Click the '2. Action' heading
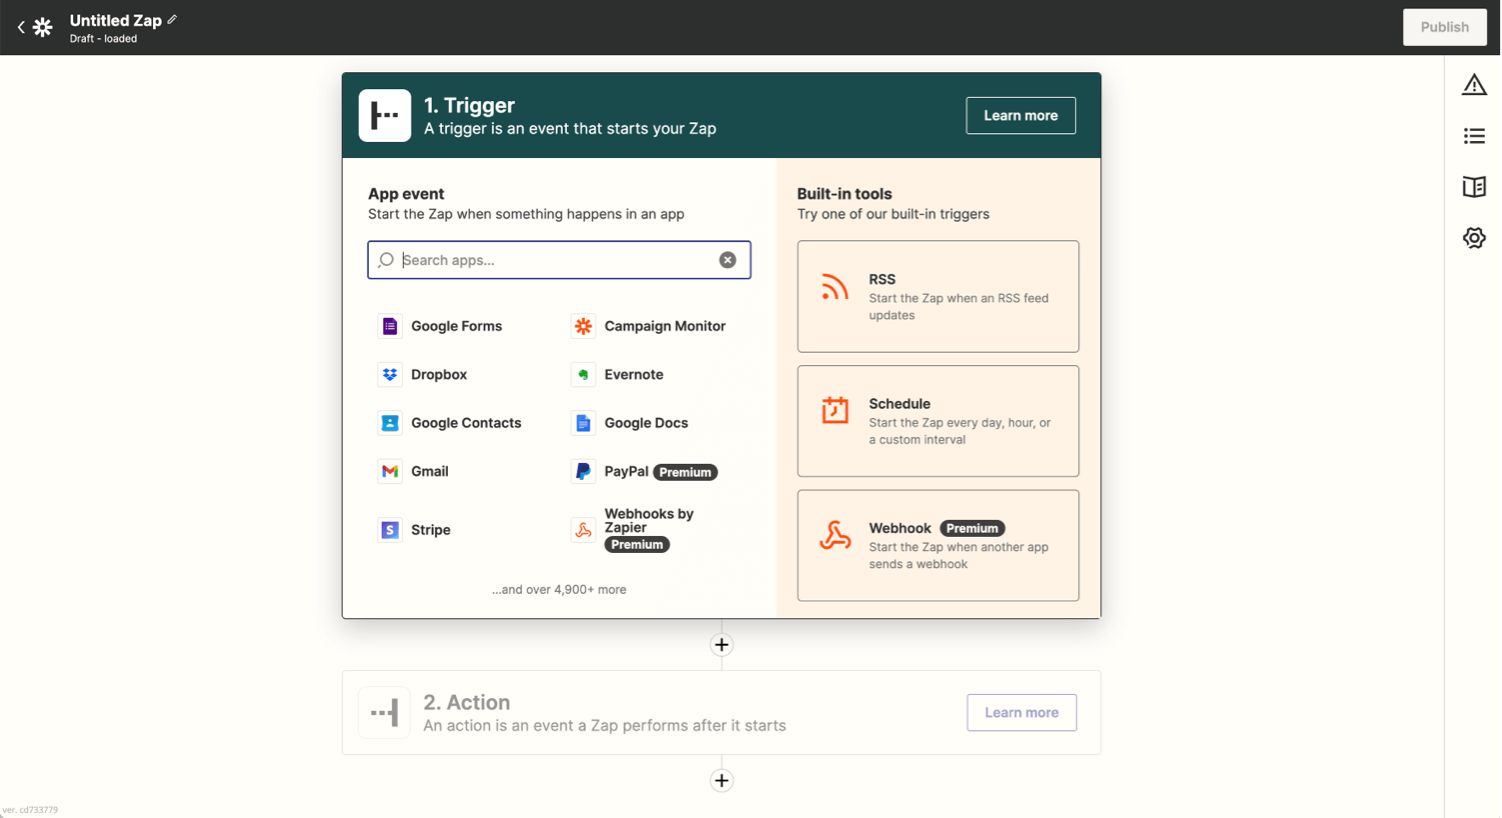The width and height of the screenshot is (1502, 818). (x=467, y=702)
